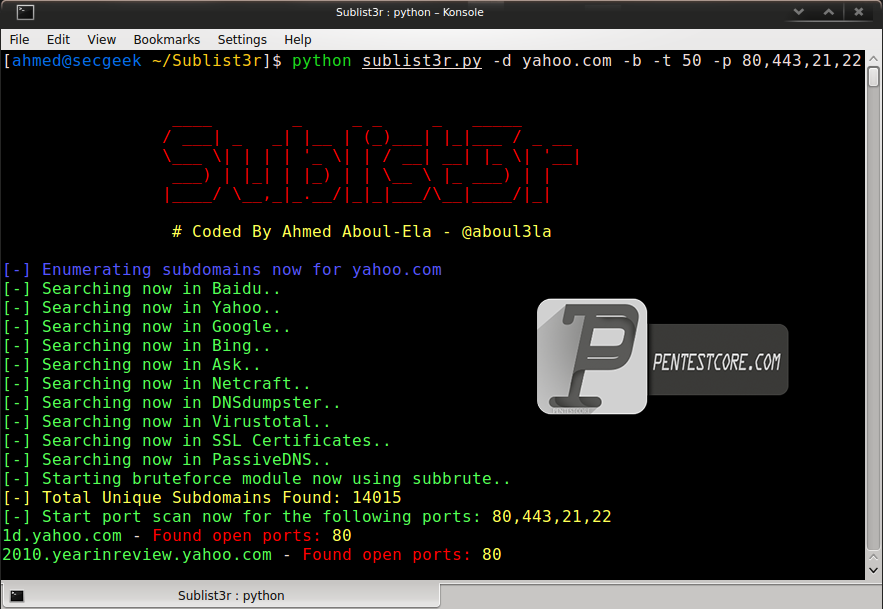Click the scrollbar down arrow at bottom

[x=873, y=570]
